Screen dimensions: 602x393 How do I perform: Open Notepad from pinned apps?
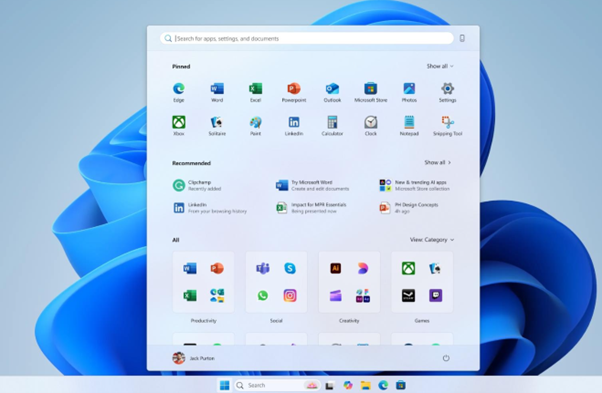point(409,126)
